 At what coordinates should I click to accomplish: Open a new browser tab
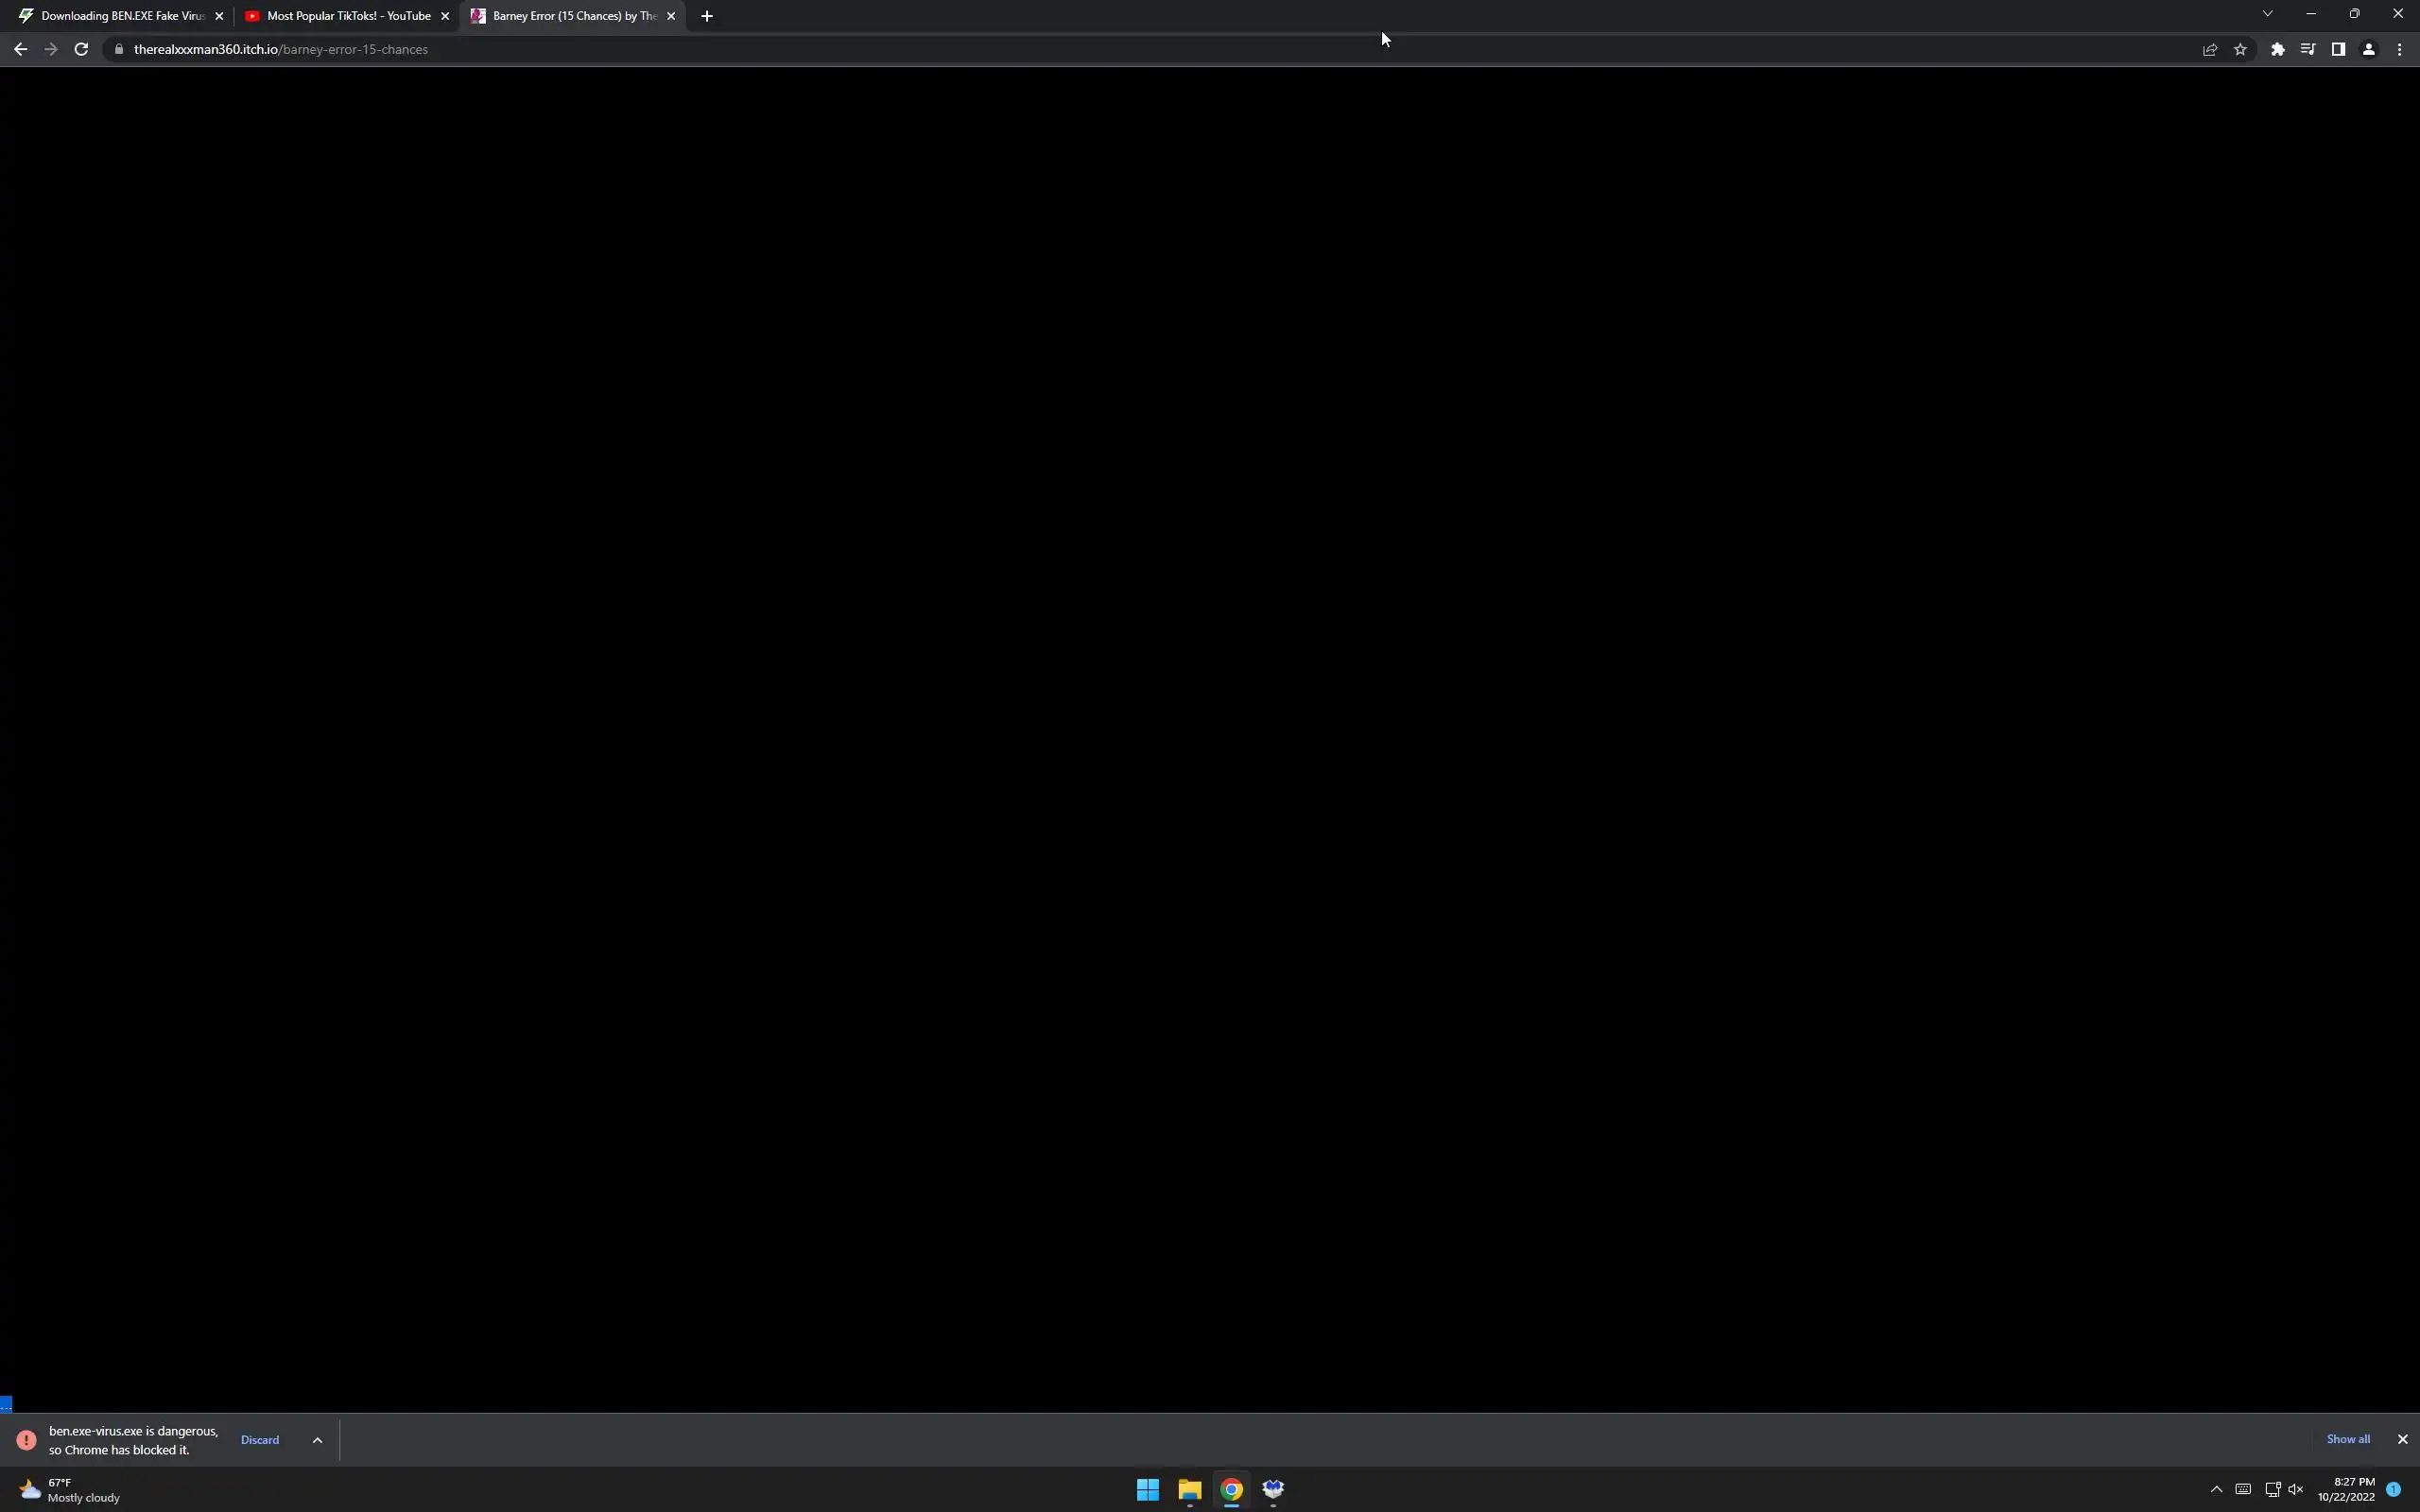pyautogui.click(x=707, y=16)
